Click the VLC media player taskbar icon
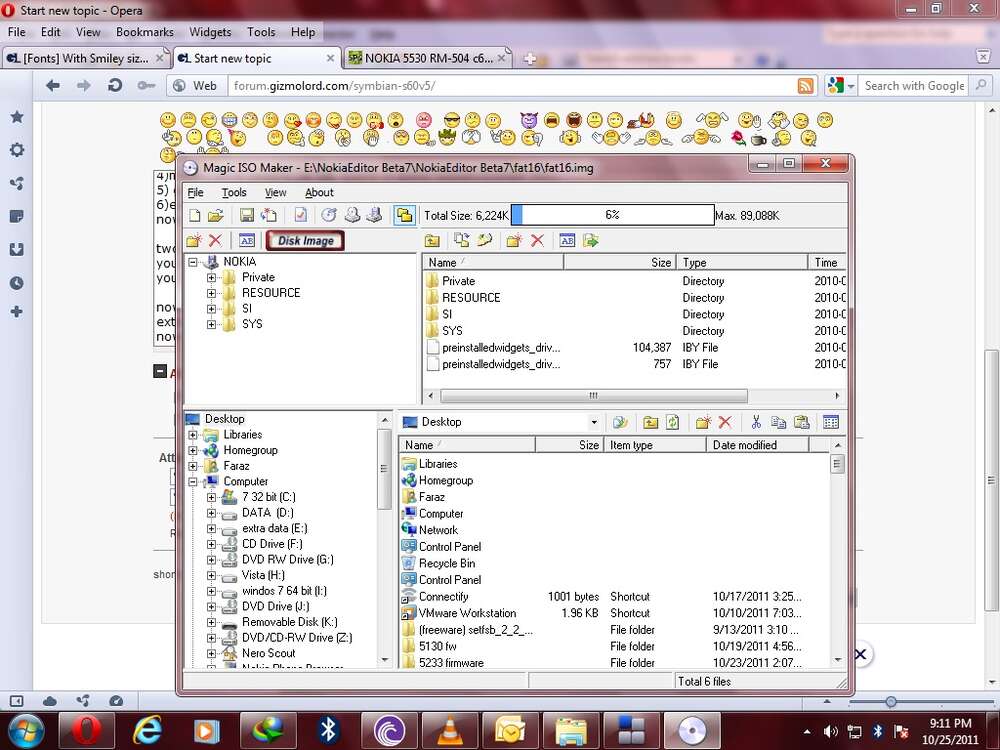The image size is (1000, 750). tap(450, 730)
